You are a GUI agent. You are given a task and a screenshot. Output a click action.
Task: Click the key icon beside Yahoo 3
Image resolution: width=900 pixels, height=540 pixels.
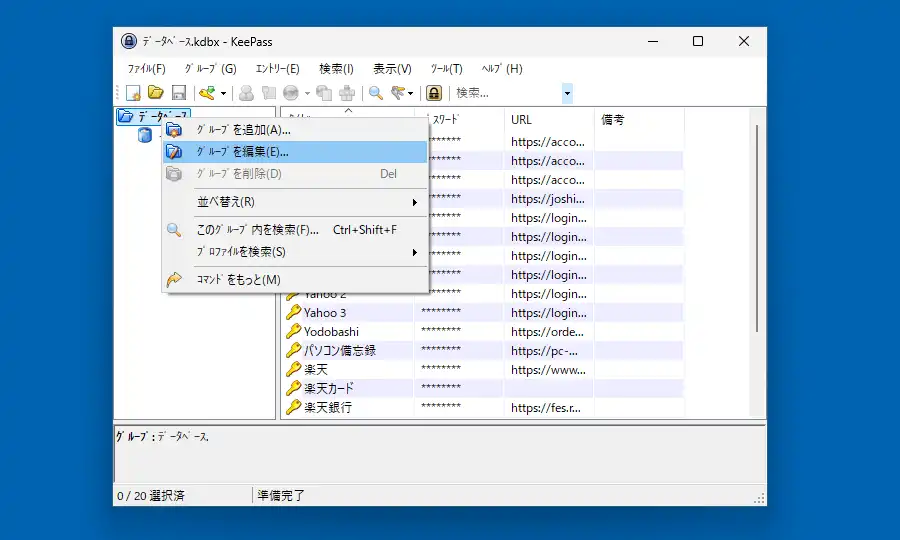pyautogui.click(x=293, y=312)
